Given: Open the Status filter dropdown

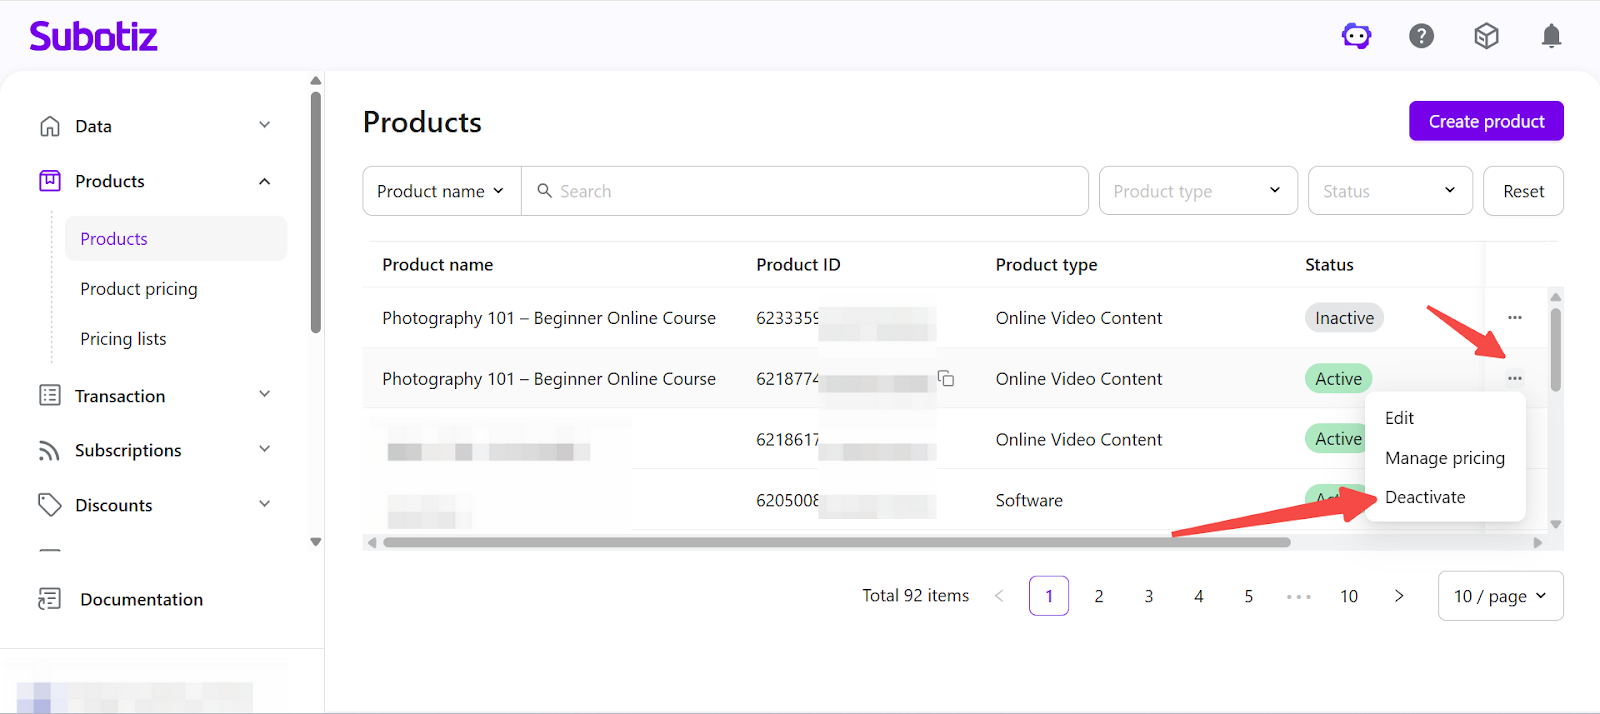Looking at the screenshot, I should click(x=1389, y=191).
